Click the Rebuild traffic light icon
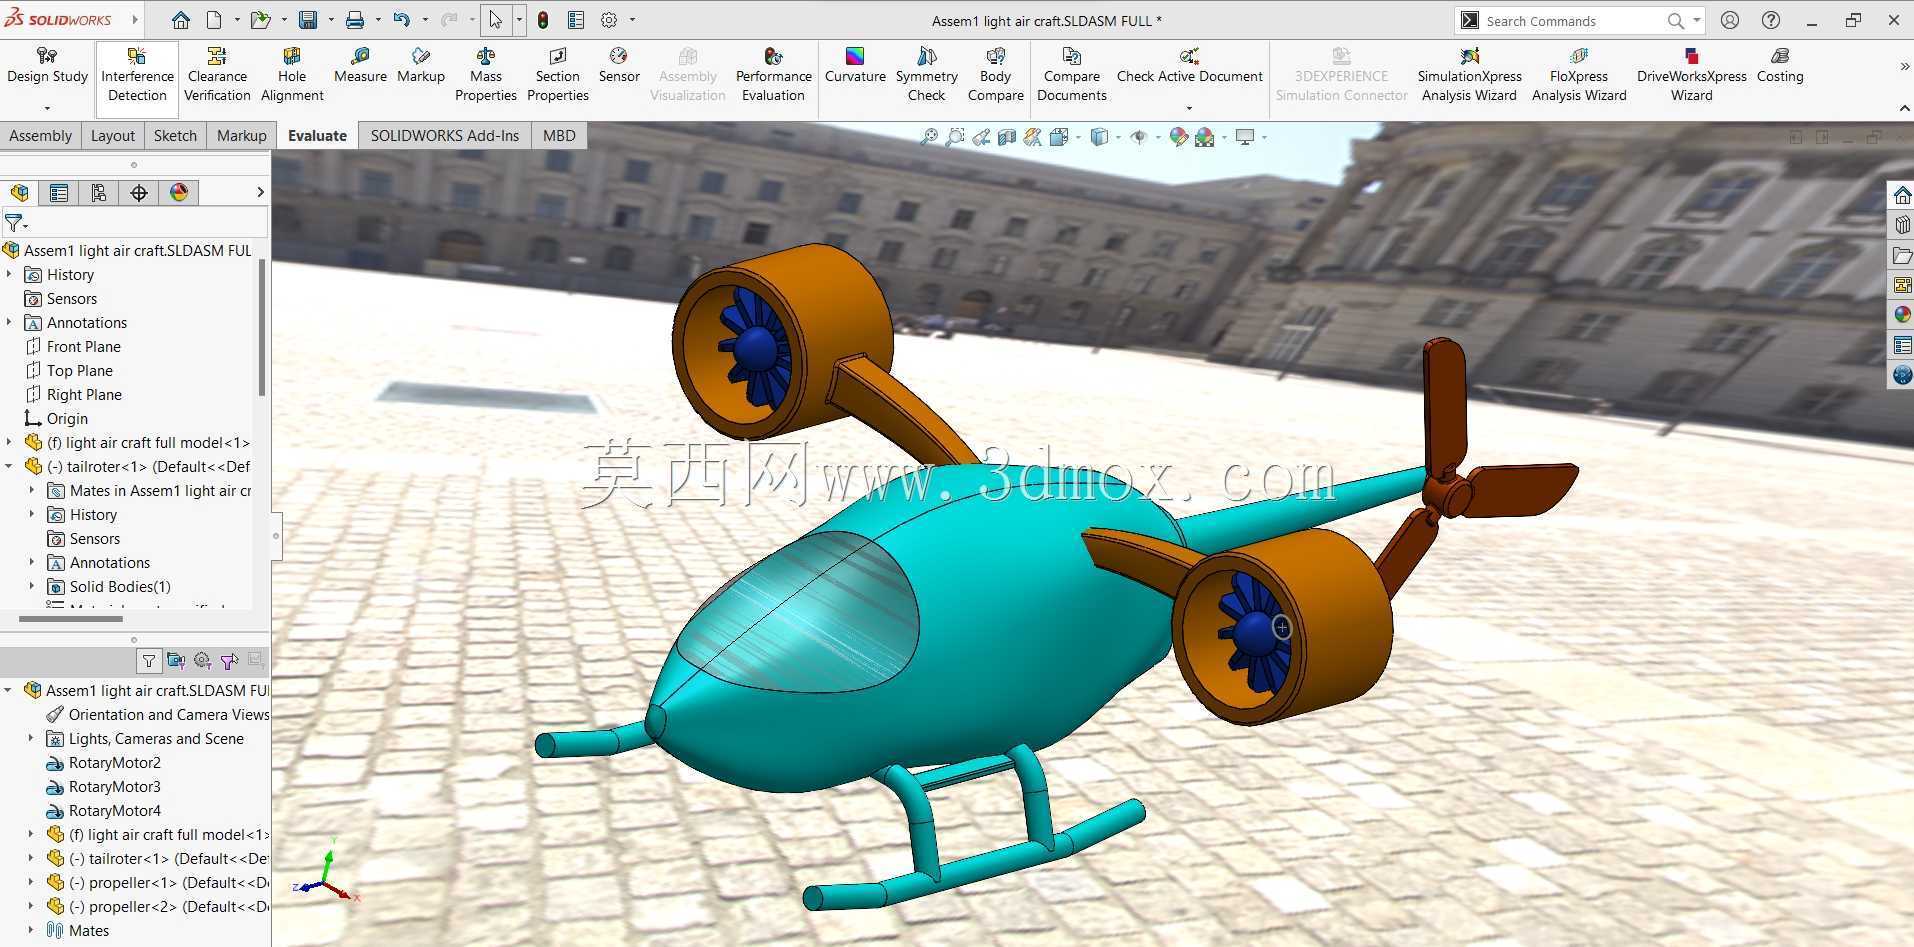Viewport: 1914px width, 947px height. click(543, 20)
